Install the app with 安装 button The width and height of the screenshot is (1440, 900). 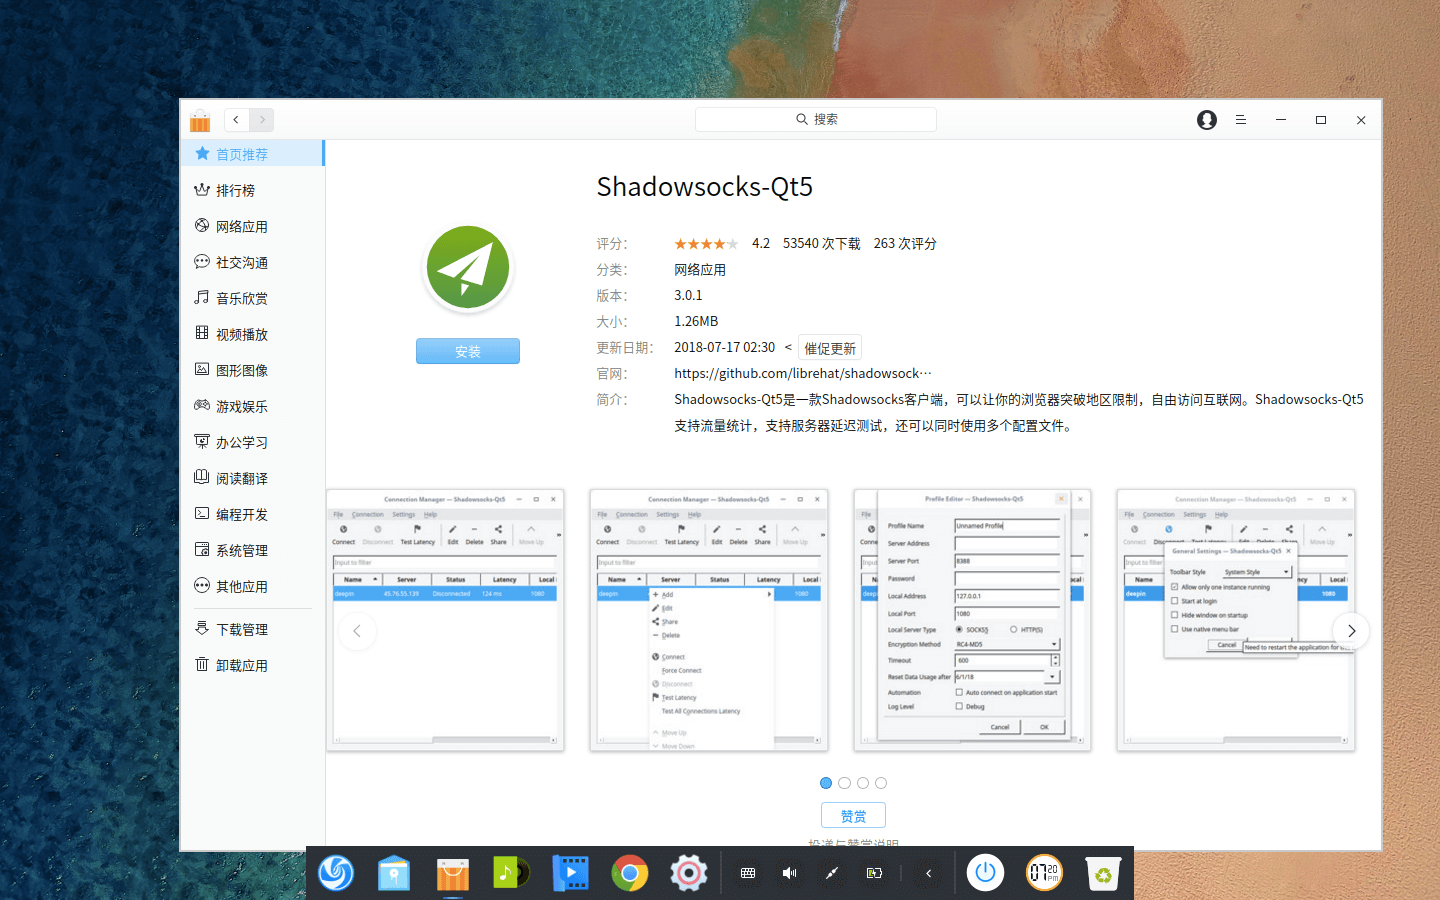click(468, 351)
